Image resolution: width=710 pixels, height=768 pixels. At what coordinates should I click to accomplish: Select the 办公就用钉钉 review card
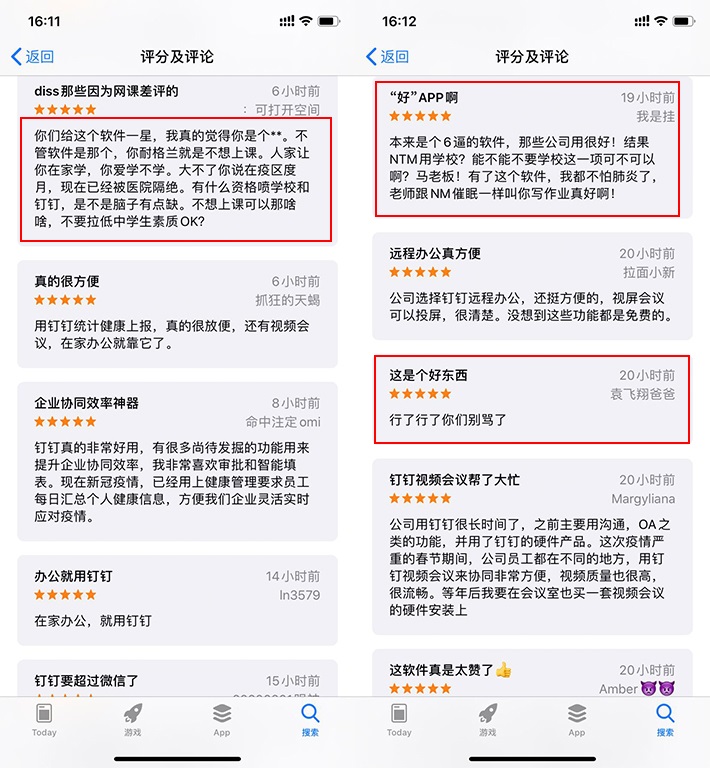(x=177, y=600)
